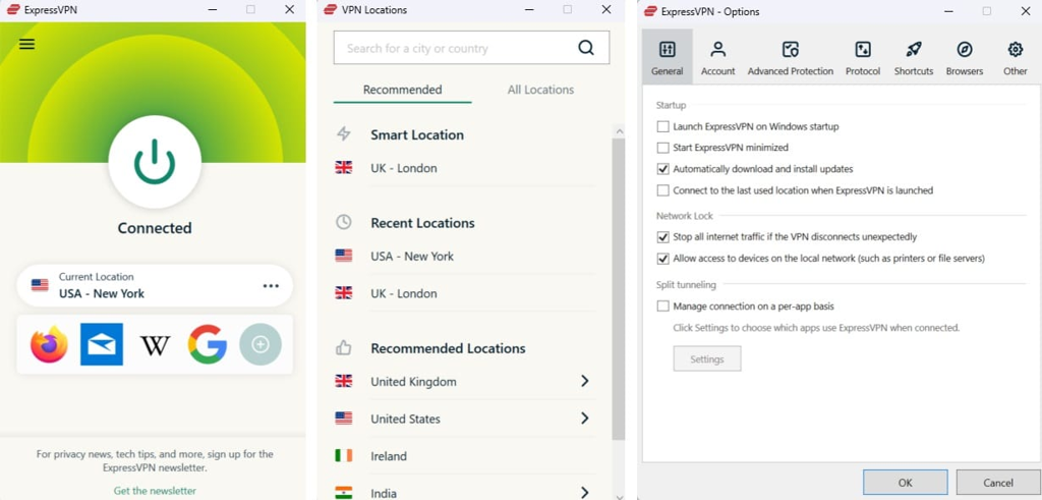Expand the United Kingdom locations
This screenshot has width=1042, height=500.
pyautogui.click(x=585, y=381)
